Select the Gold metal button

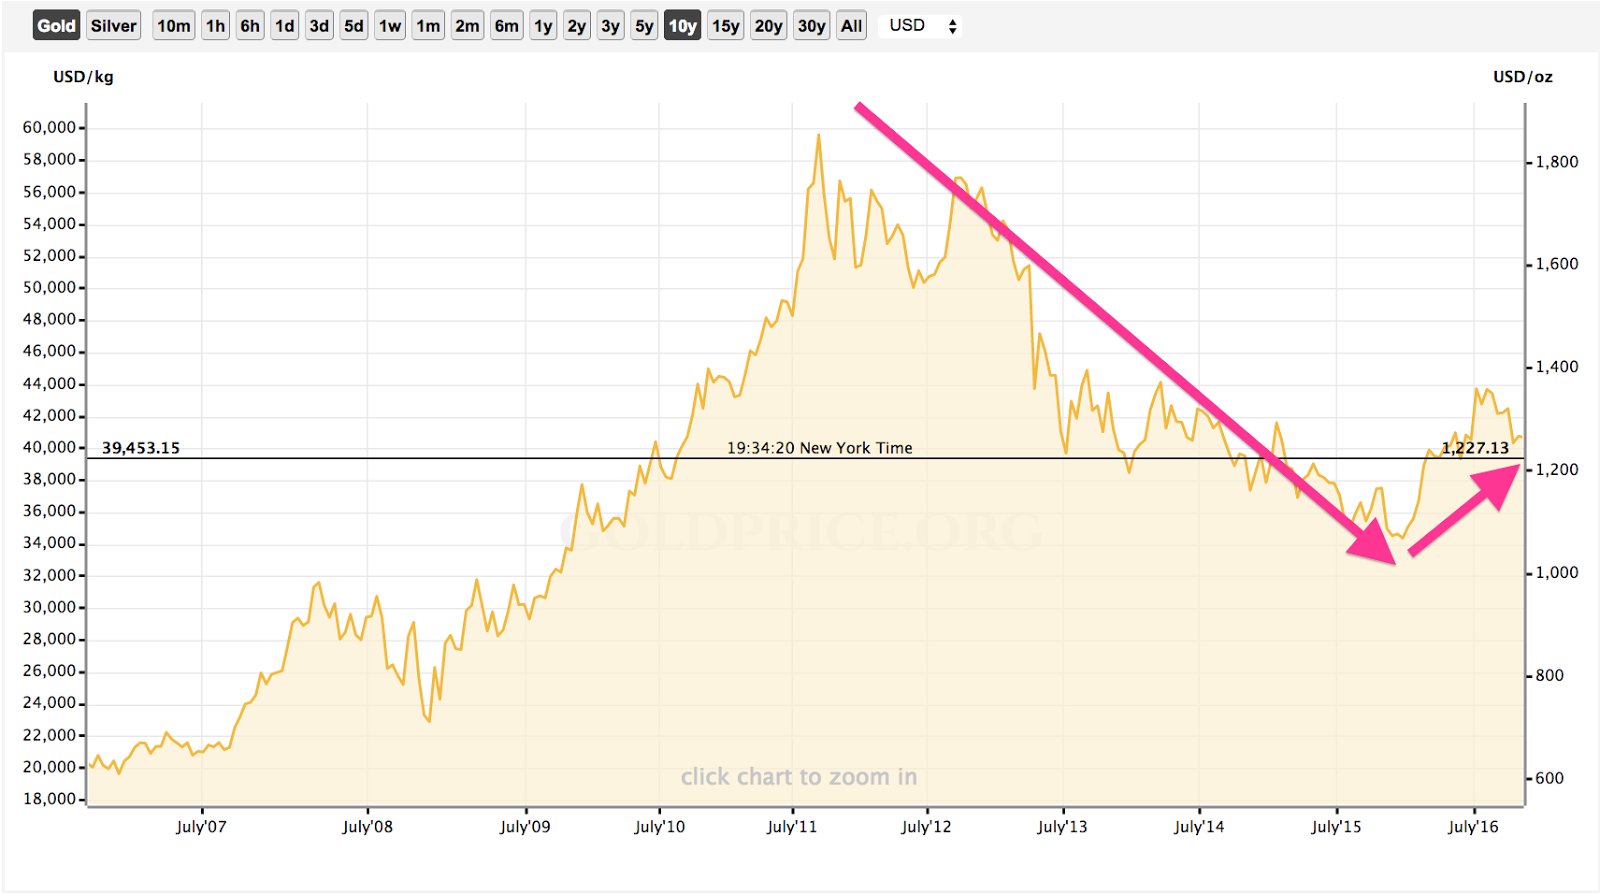coord(56,26)
